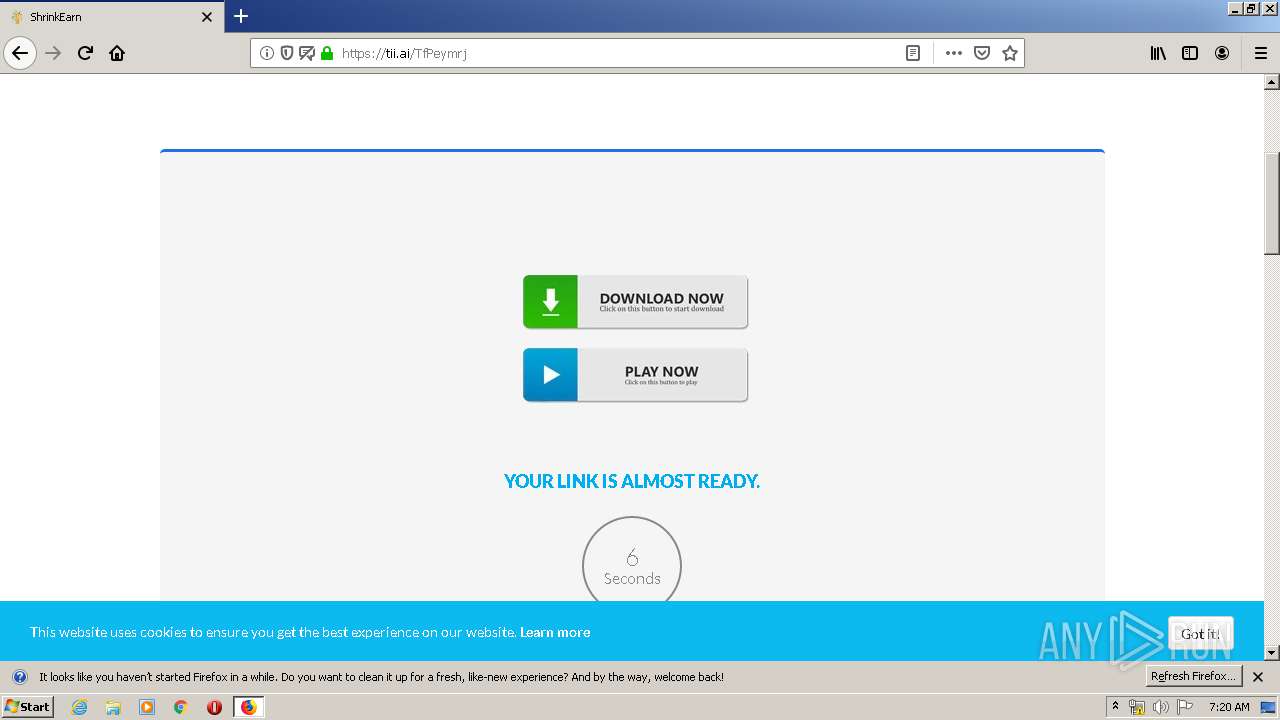The image size is (1280, 720).
Task: Click the blue play triangle icon
Action: (550, 375)
